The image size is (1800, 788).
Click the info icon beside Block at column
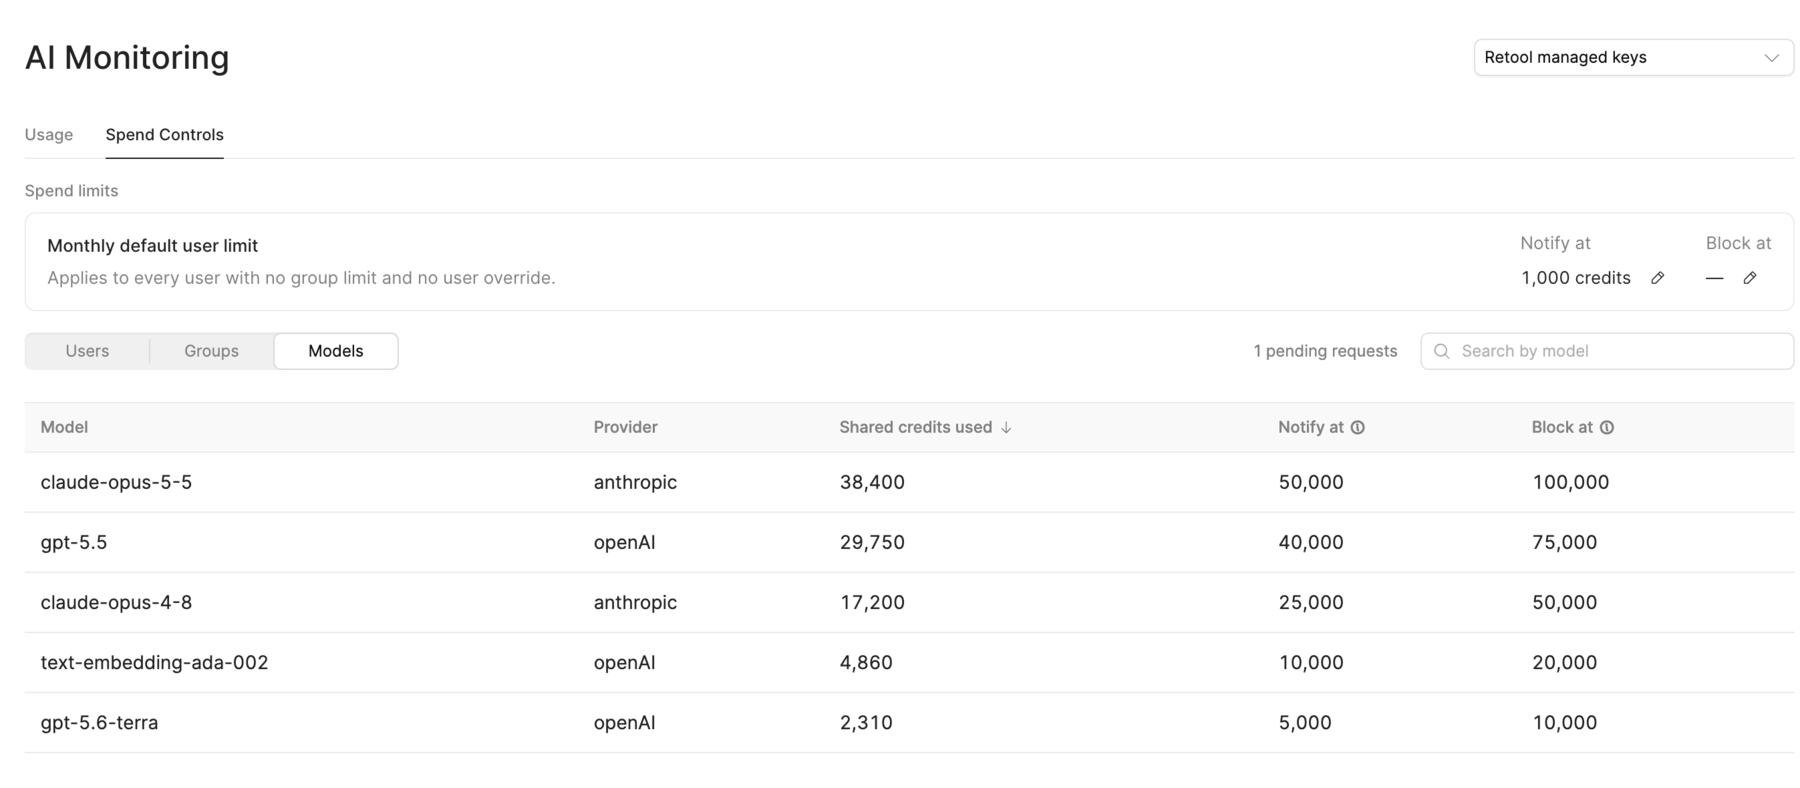(x=1606, y=427)
